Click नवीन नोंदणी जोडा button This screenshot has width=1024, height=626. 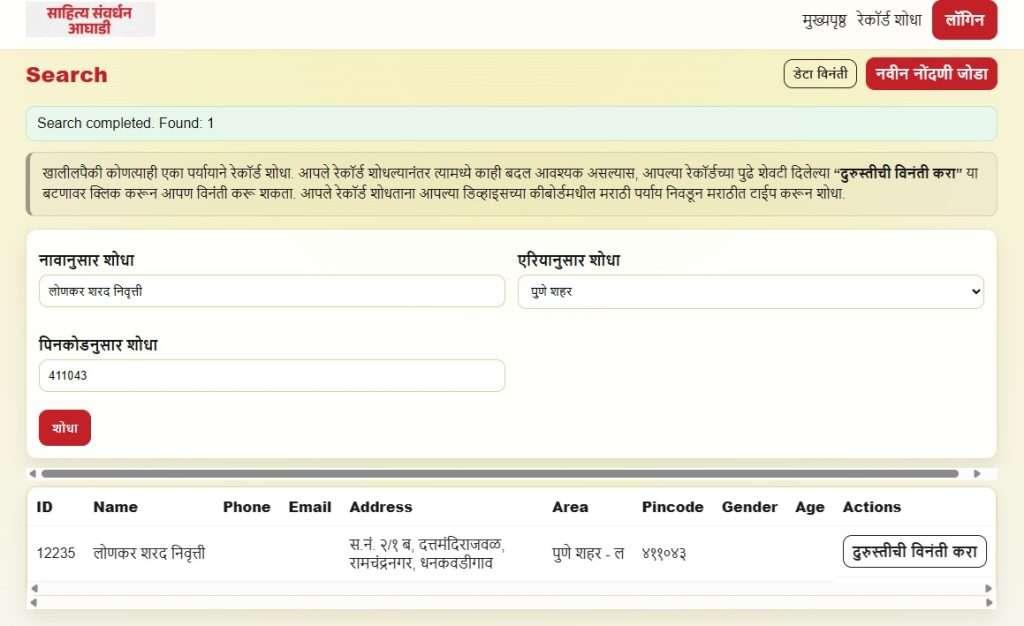[x=931, y=74]
